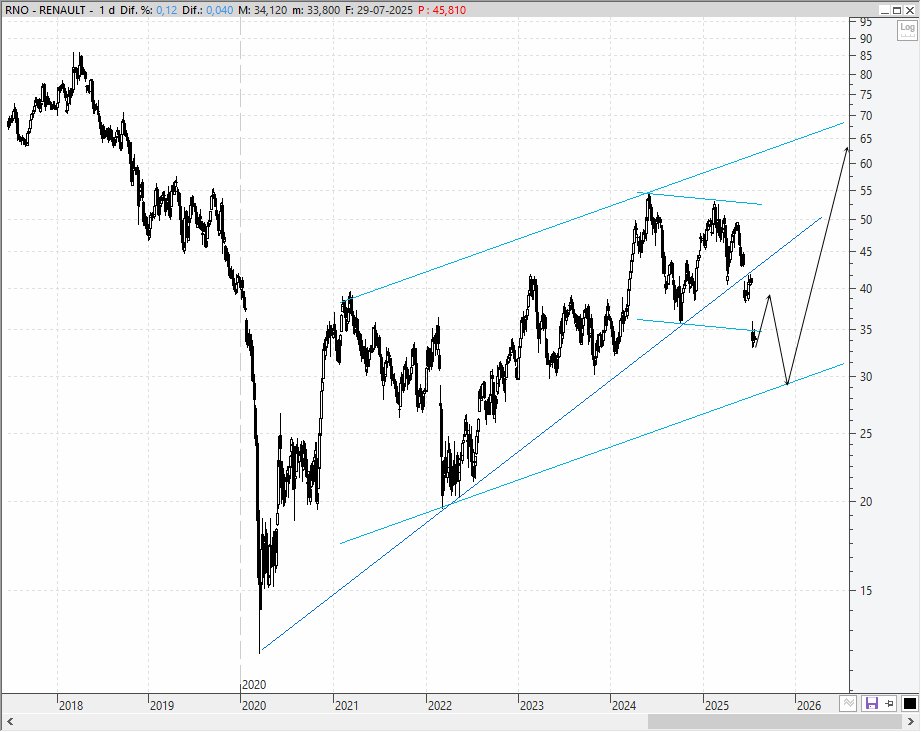Click the purple save diskette icon
The image size is (921, 732).
[871, 703]
